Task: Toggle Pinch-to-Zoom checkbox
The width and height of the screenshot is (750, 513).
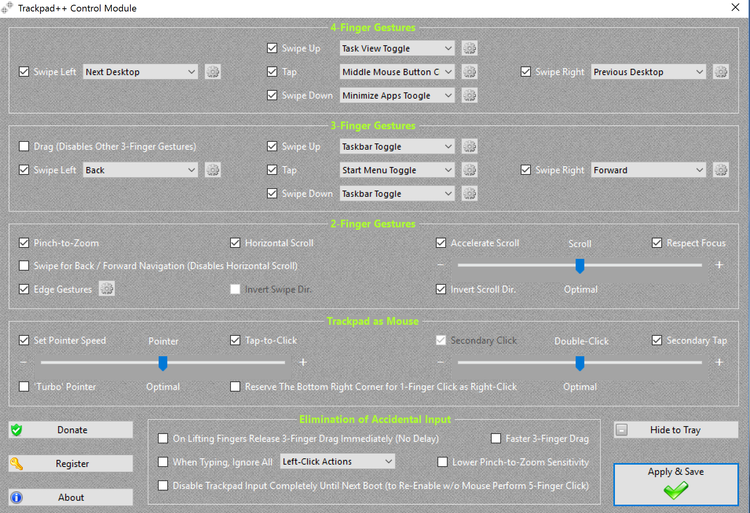Action: tap(24, 243)
